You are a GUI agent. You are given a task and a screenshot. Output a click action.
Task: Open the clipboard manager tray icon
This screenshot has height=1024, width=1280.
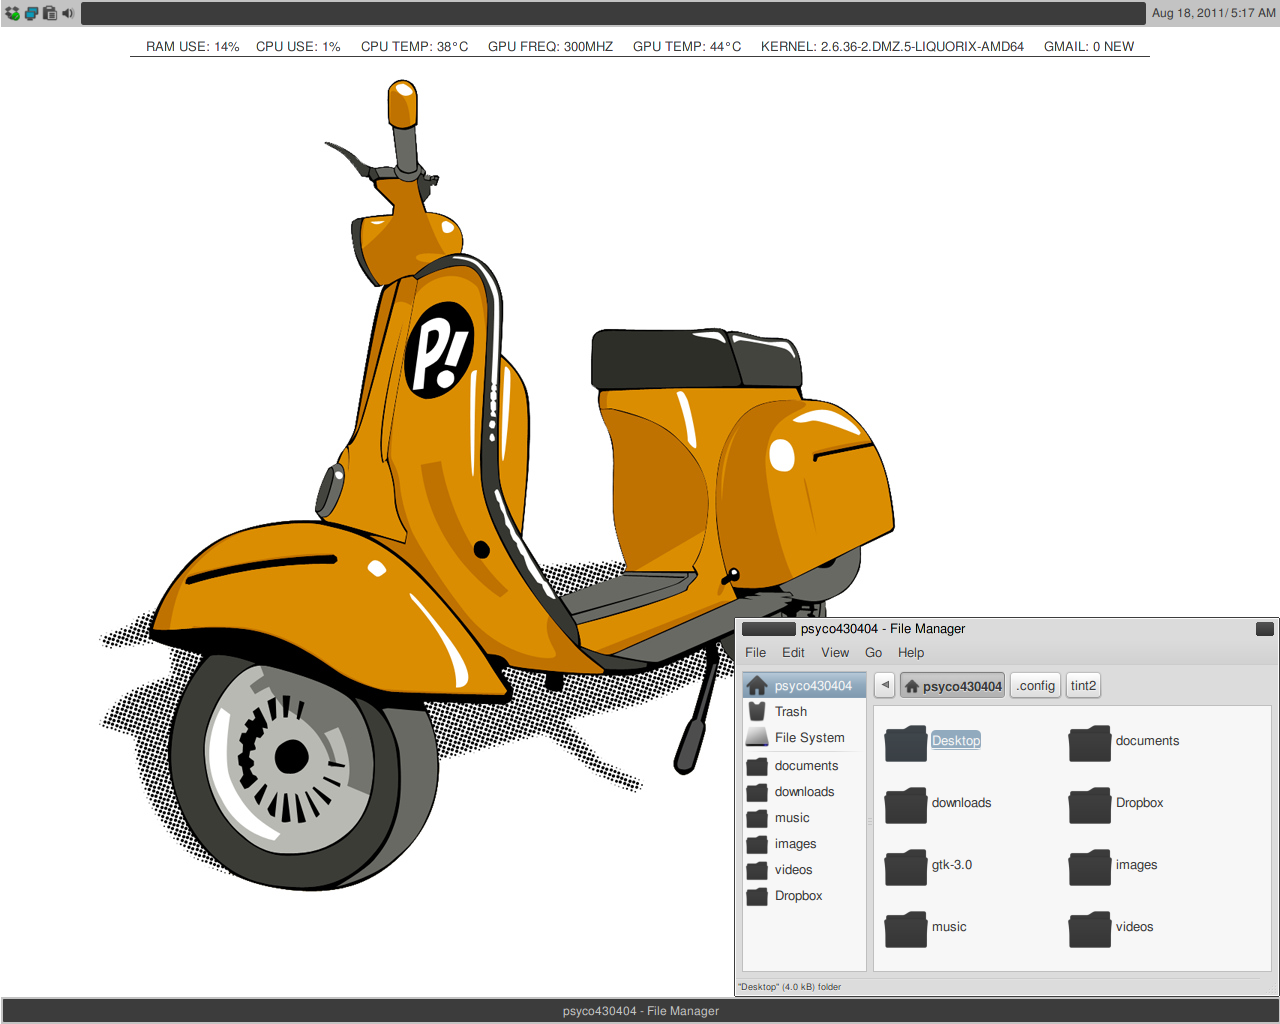(49, 13)
